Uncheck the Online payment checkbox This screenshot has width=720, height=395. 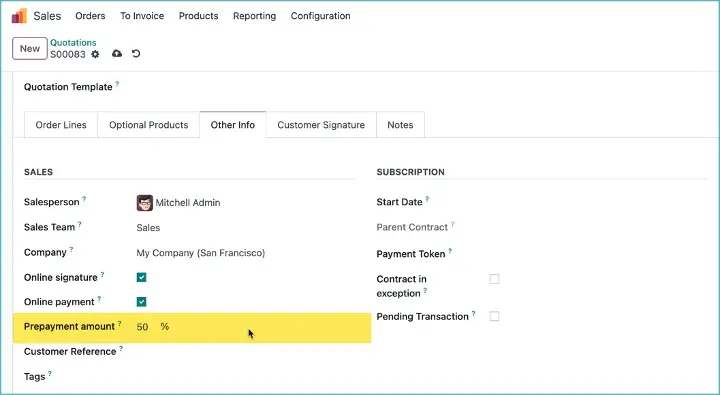coord(141,302)
